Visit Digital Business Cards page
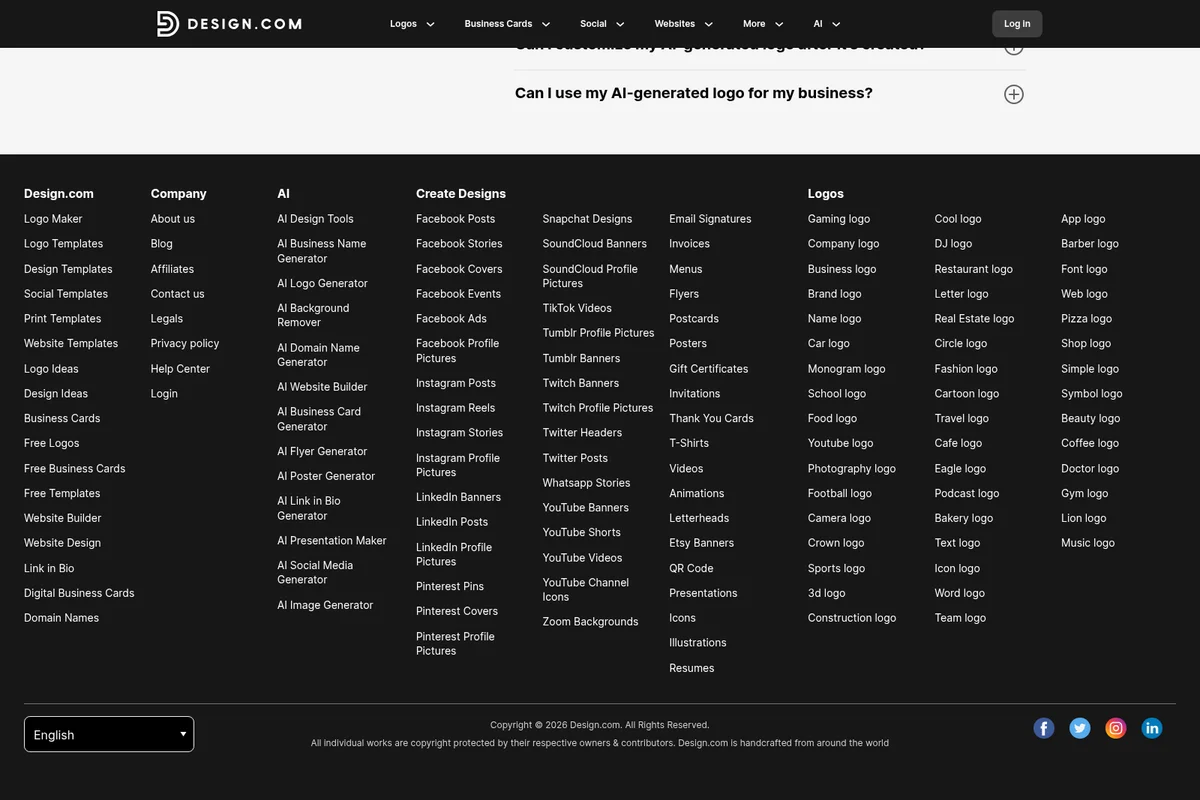The width and height of the screenshot is (1200, 800). [79, 593]
